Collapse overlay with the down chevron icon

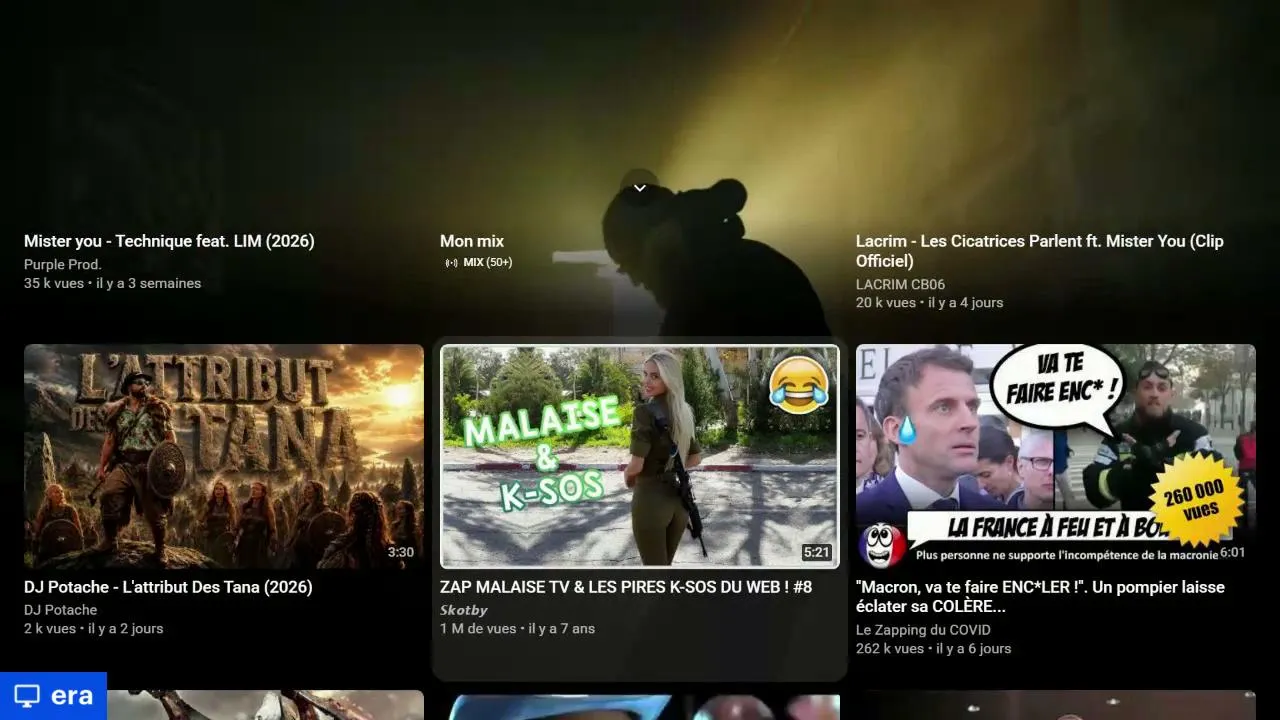click(640, 188)
